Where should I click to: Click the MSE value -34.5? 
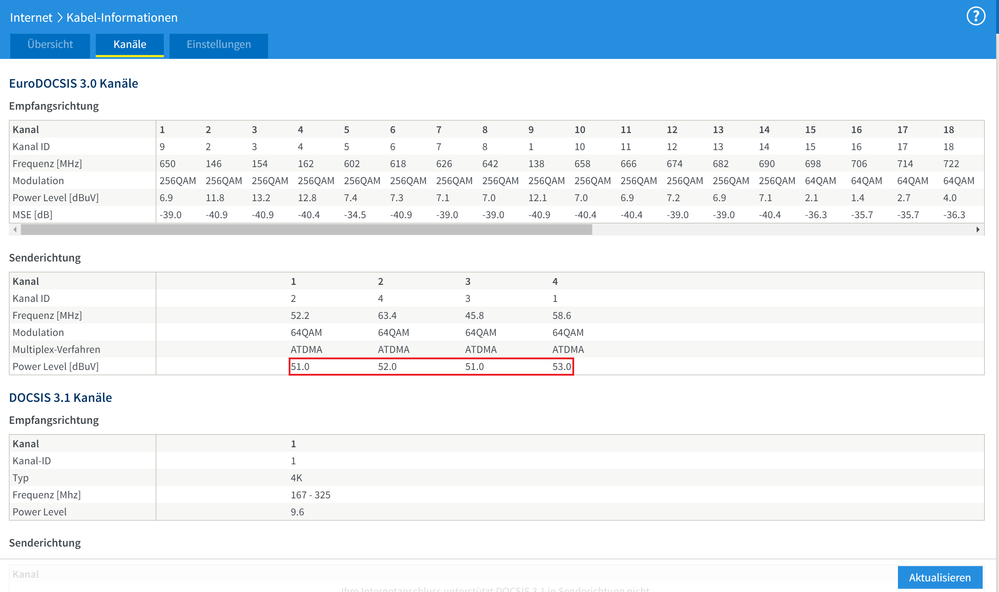click(x=355, y=215)
